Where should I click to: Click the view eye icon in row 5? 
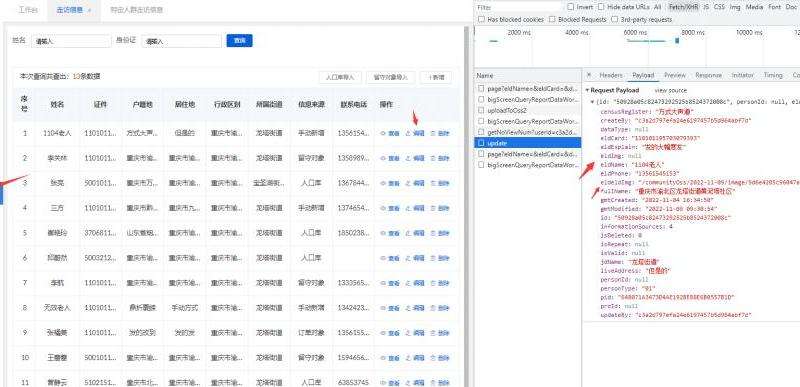click(x=383, y=233)
